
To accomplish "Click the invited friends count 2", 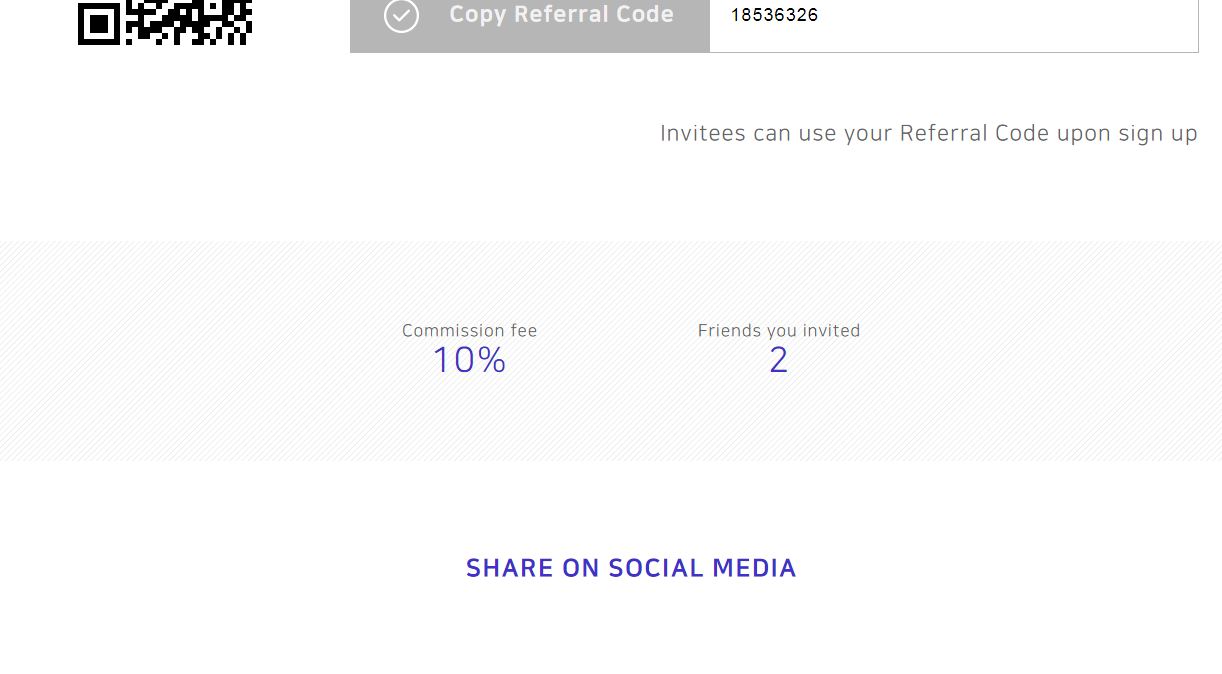I will (779, 360).
